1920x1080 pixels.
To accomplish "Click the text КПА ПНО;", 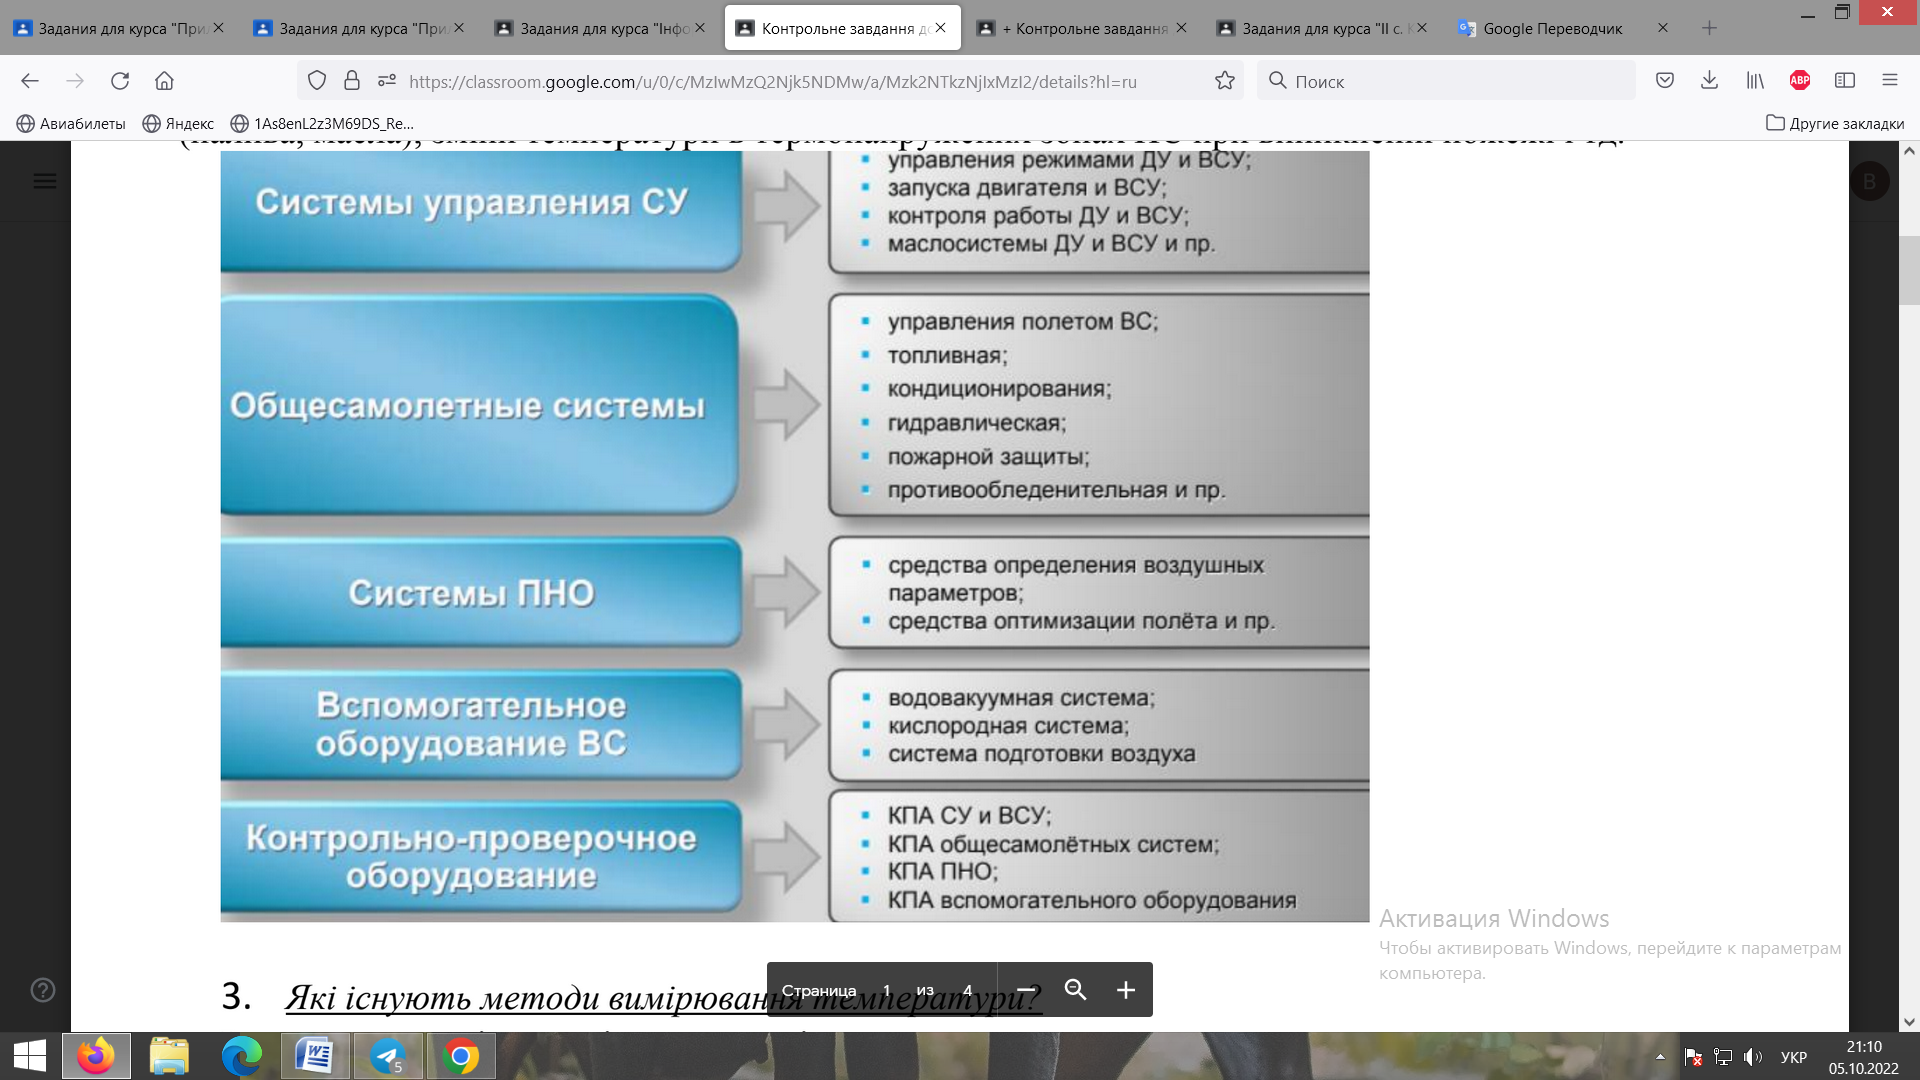I will point(943,871).
